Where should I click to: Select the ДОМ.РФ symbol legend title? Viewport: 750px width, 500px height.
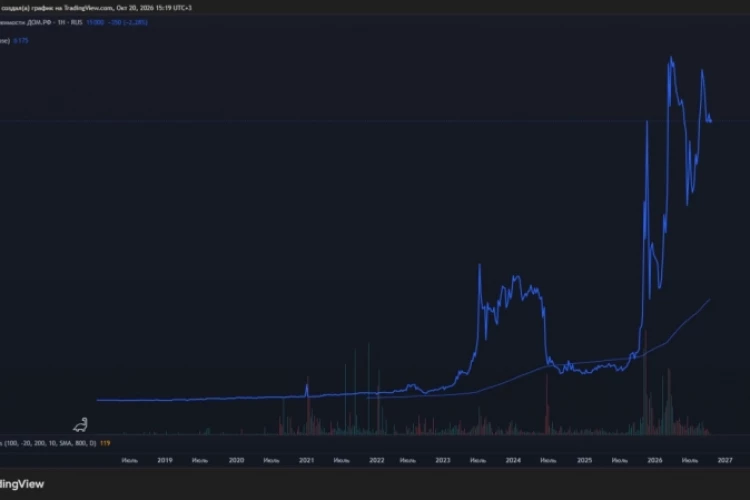[26, 22]
